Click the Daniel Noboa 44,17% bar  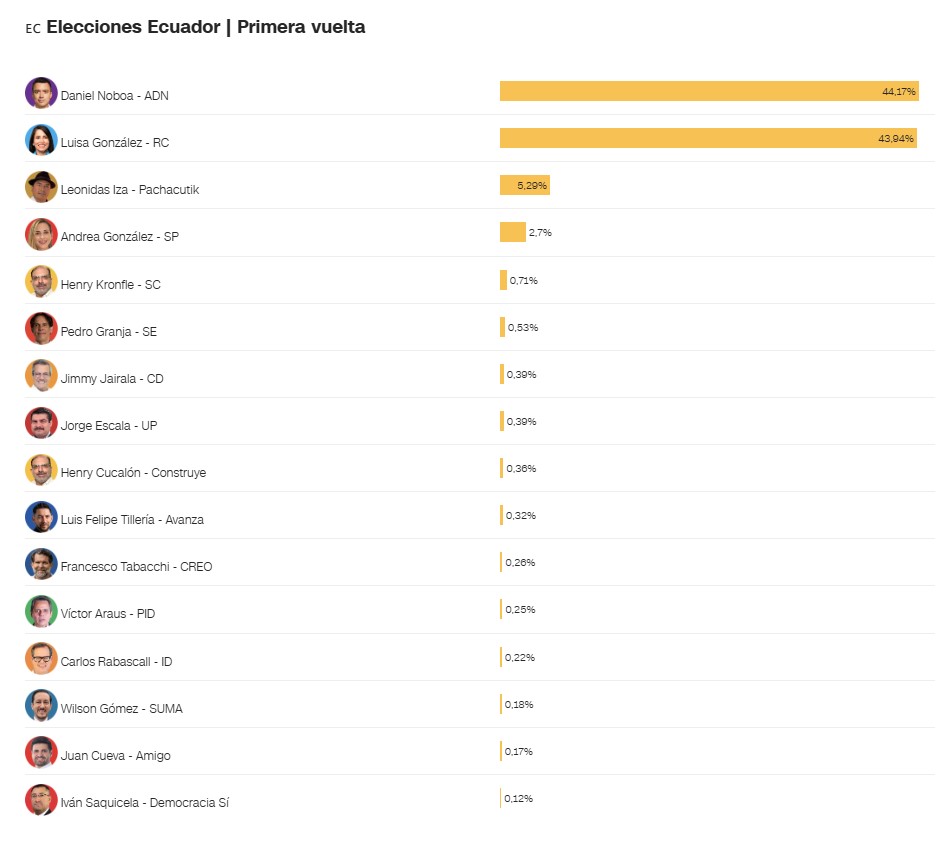pos(708,91)
